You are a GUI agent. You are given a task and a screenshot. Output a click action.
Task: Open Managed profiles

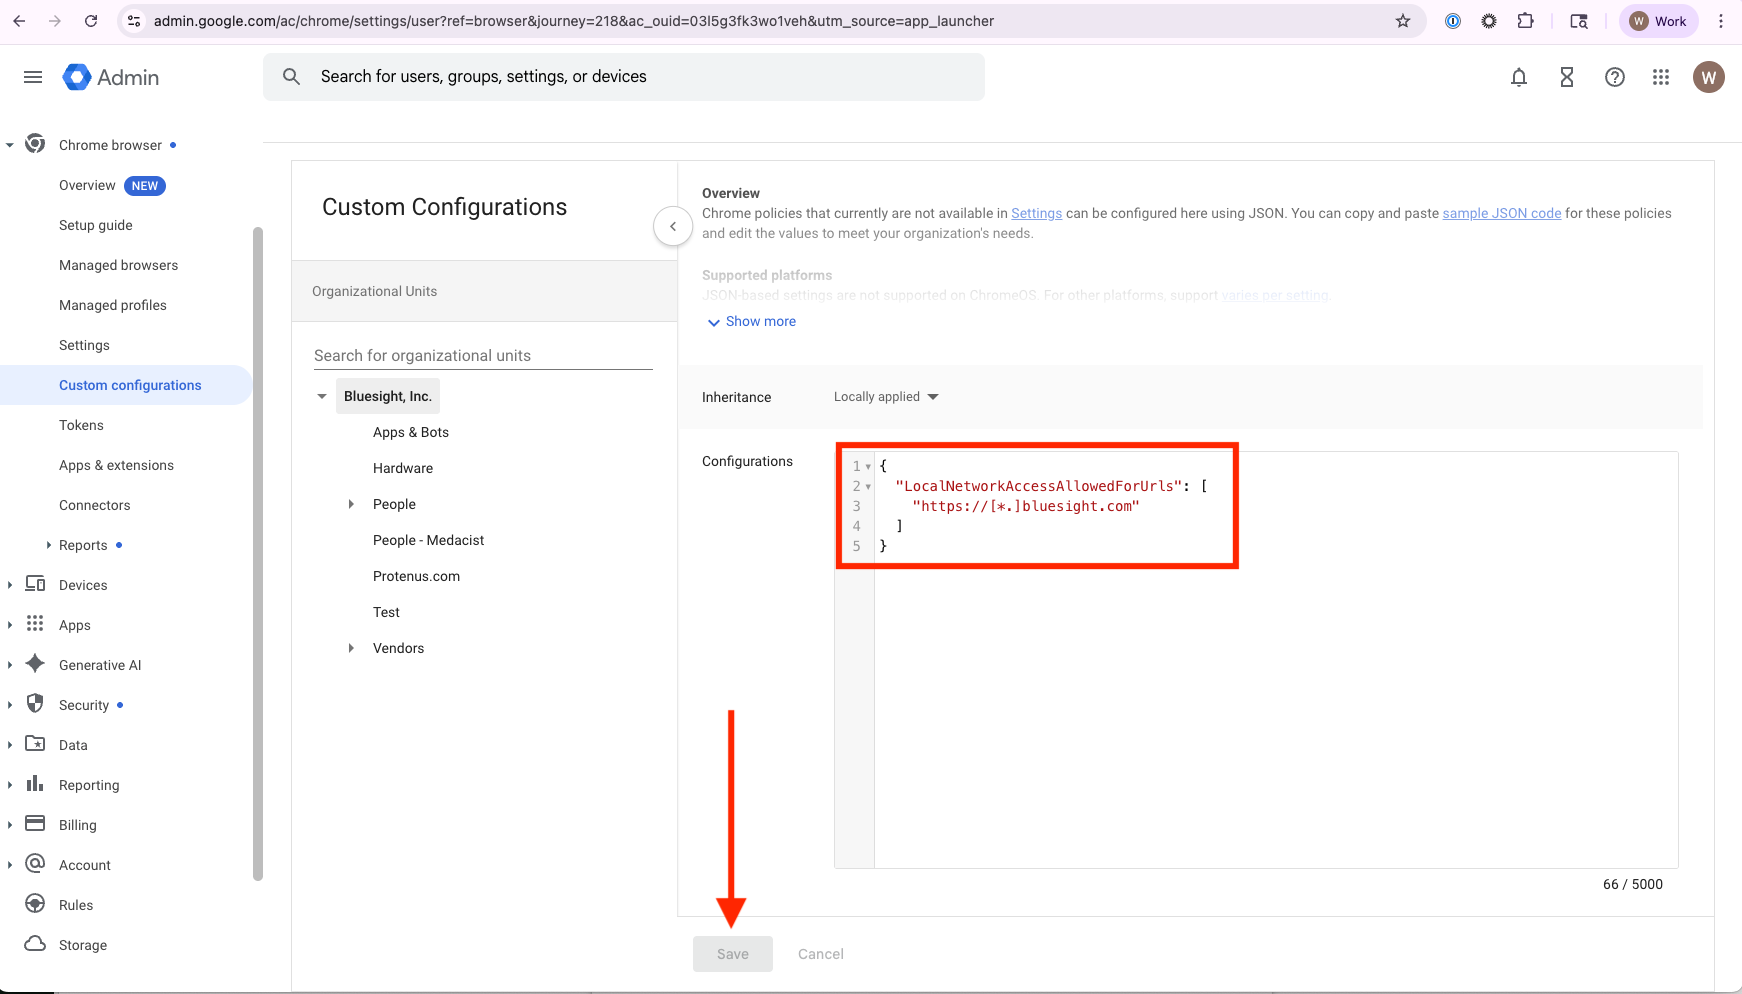point(113,305)
